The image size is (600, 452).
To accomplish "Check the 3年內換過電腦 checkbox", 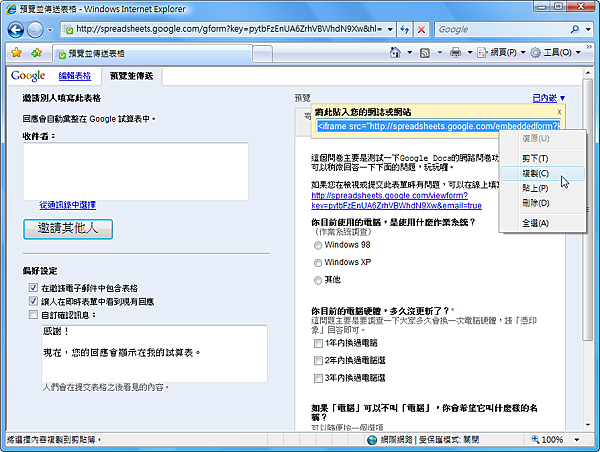I will pyautogui.click(x=318, y=379).
